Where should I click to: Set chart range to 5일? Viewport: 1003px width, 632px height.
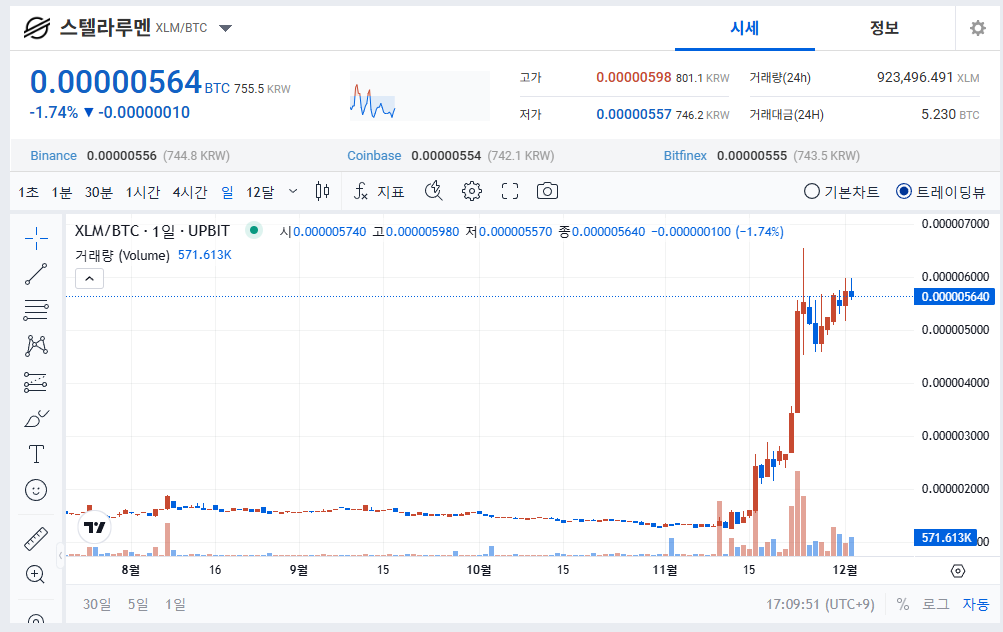click(x=138, y=604)
